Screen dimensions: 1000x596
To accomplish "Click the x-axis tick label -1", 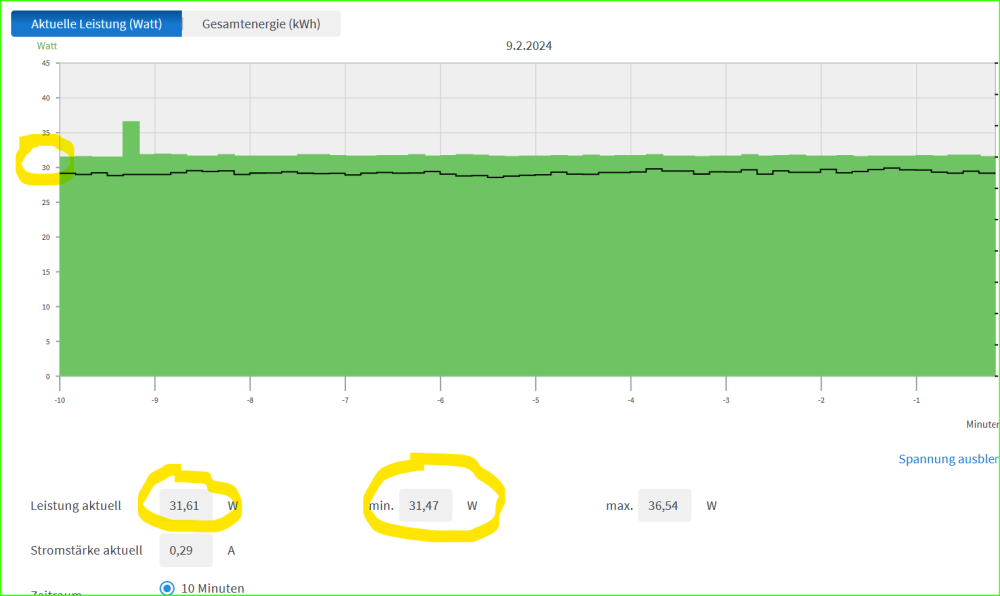I will (x=916, y=400).
